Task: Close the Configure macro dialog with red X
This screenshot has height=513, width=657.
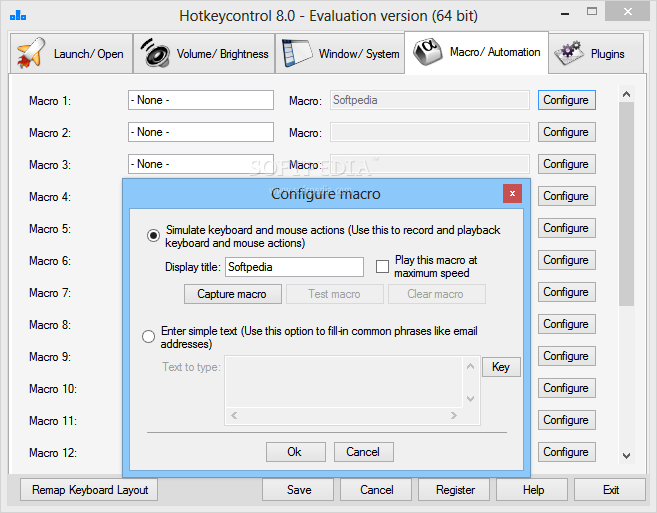Action: 512,193
